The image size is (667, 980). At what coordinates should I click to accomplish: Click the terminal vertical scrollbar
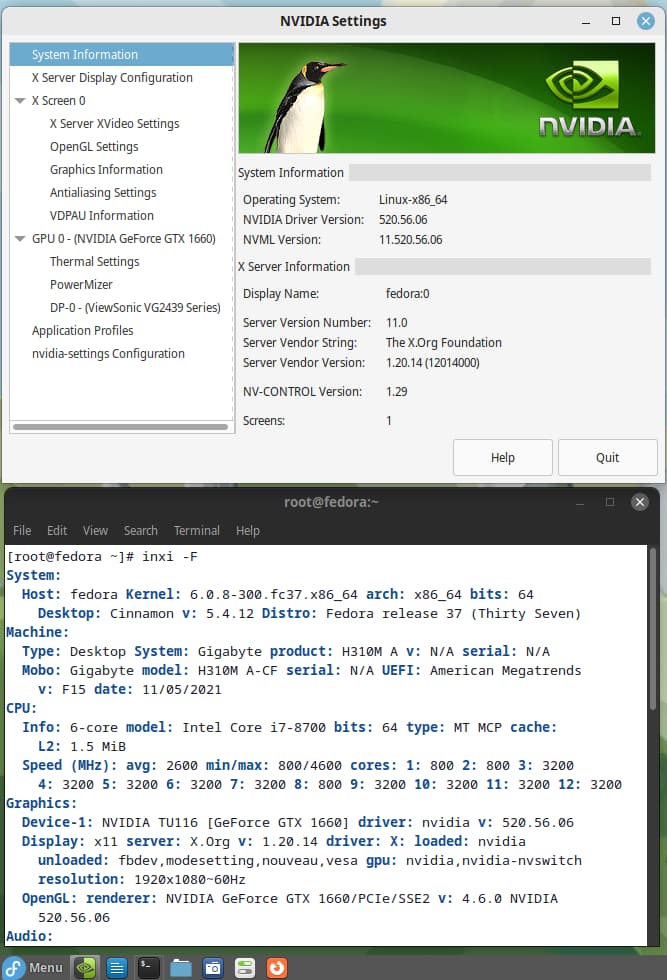653,629
